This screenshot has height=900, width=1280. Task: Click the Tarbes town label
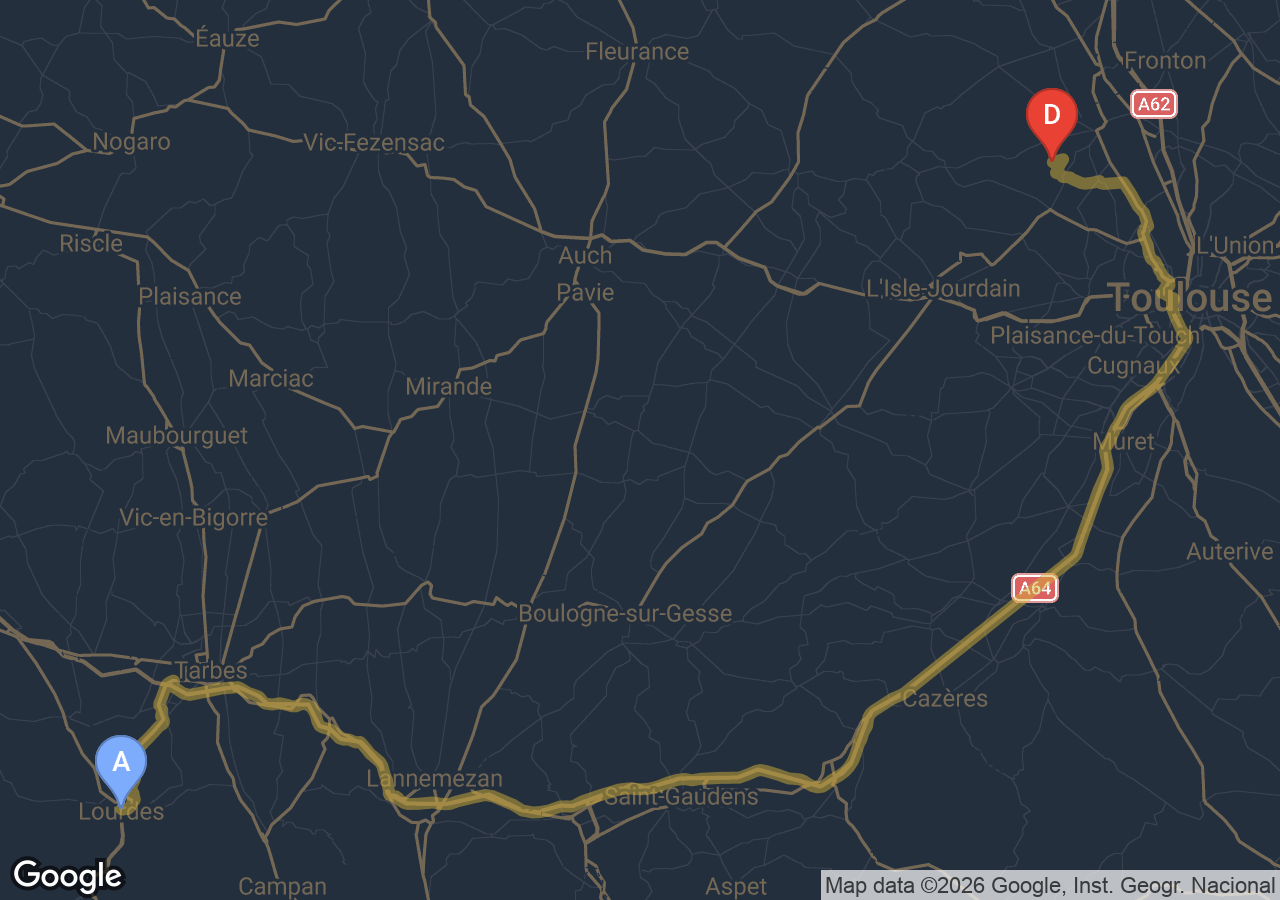coord(211,670)
